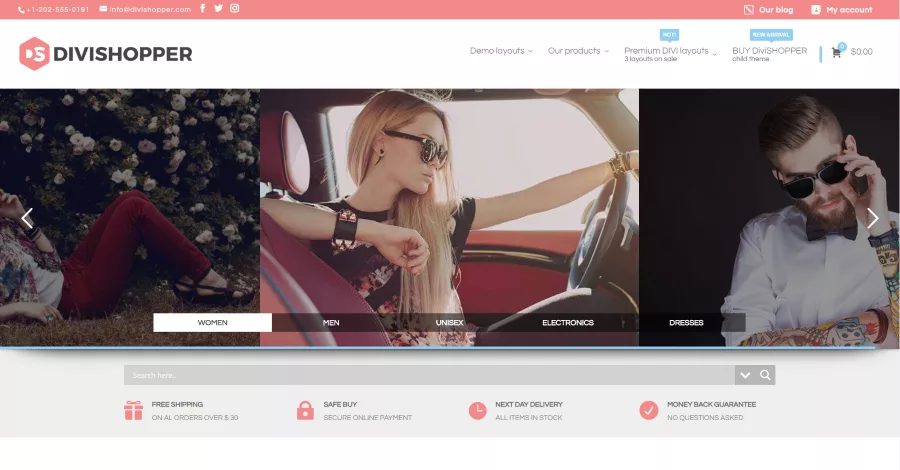The width and height of the screenshot is (900, 470).
Task: Click the $0.00 cart total
Action: [x=861, y=52]
